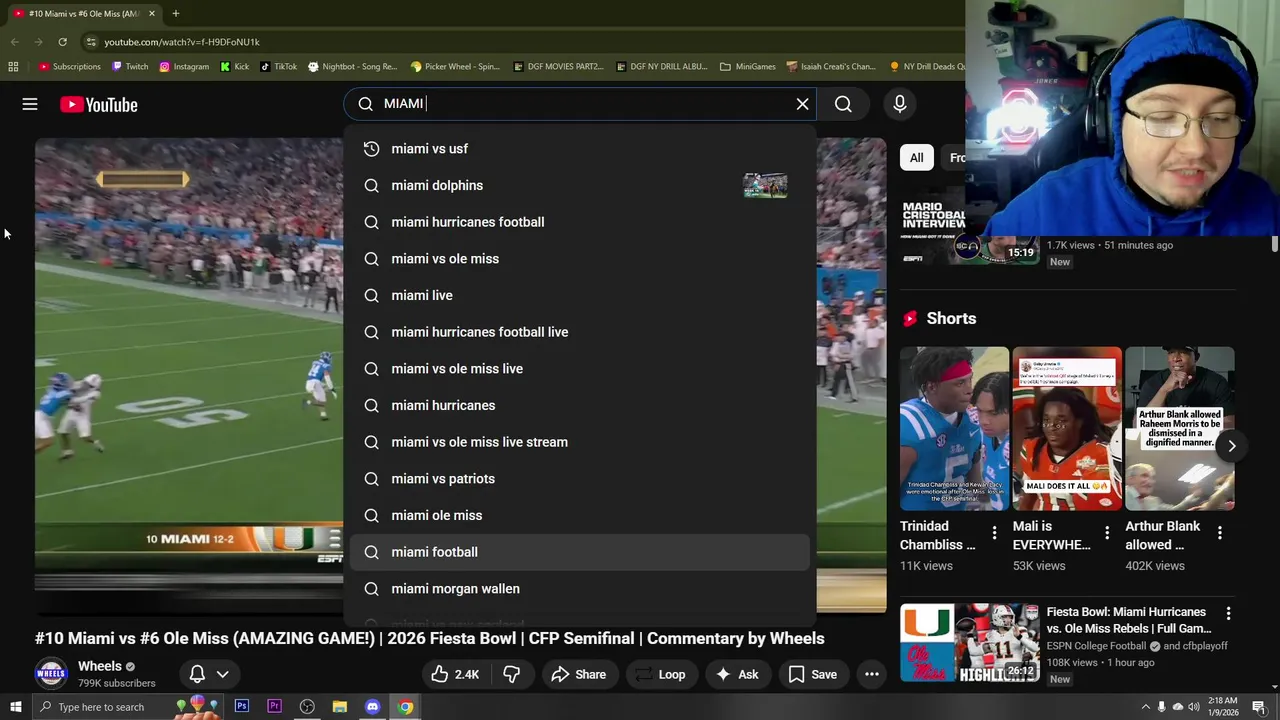This screenshot has height=720, width=1280.
Task: Expand 'MiniGames' bookmark folder
Action: pyautogui.click(x=747, y=67)
